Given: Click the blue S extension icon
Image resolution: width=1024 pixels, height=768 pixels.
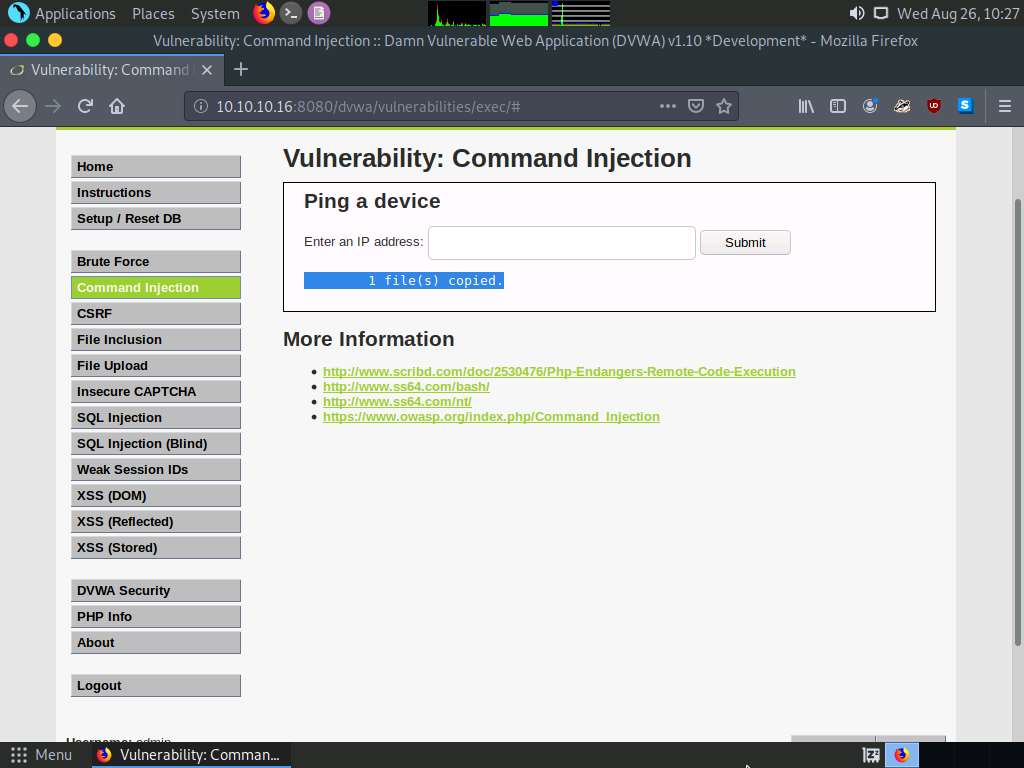Looking at the screenshot, I should click(x=965, y=105).
